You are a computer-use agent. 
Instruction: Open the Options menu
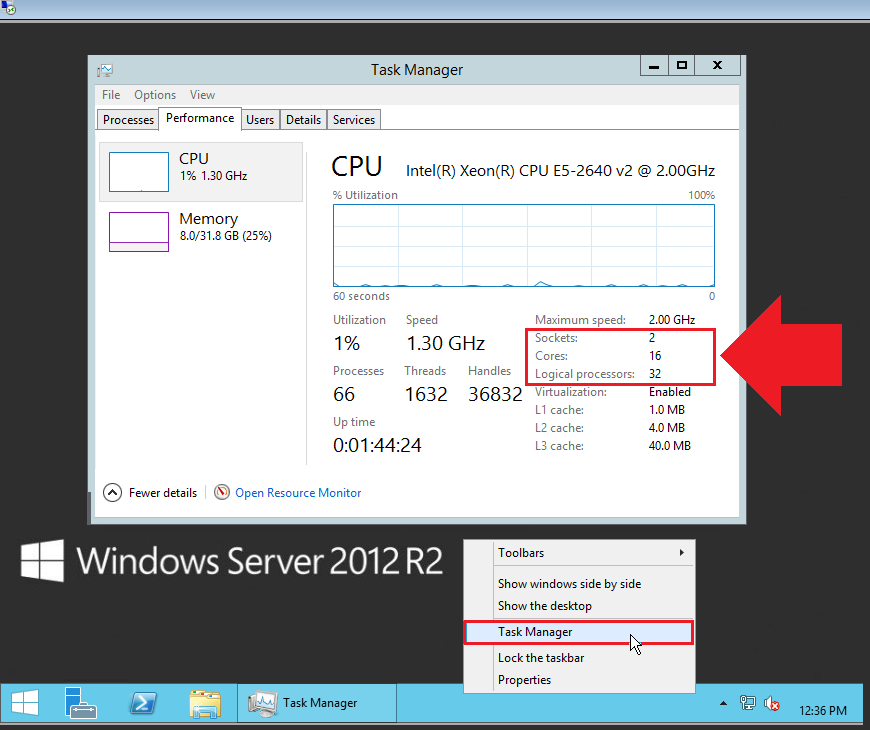(155, 95)
